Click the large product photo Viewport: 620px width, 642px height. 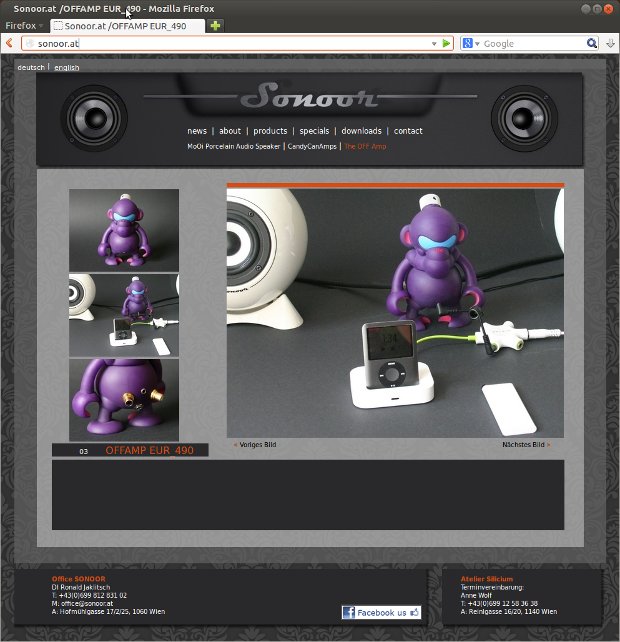[x=395, y=313]
